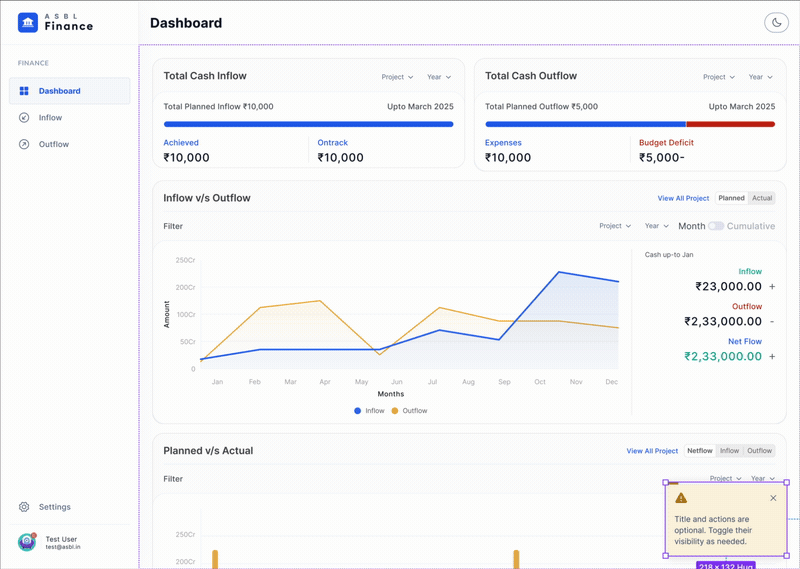Select Planned in the Planned/Actual toggle
Viewport: 800px width, 569px height.
731,198
